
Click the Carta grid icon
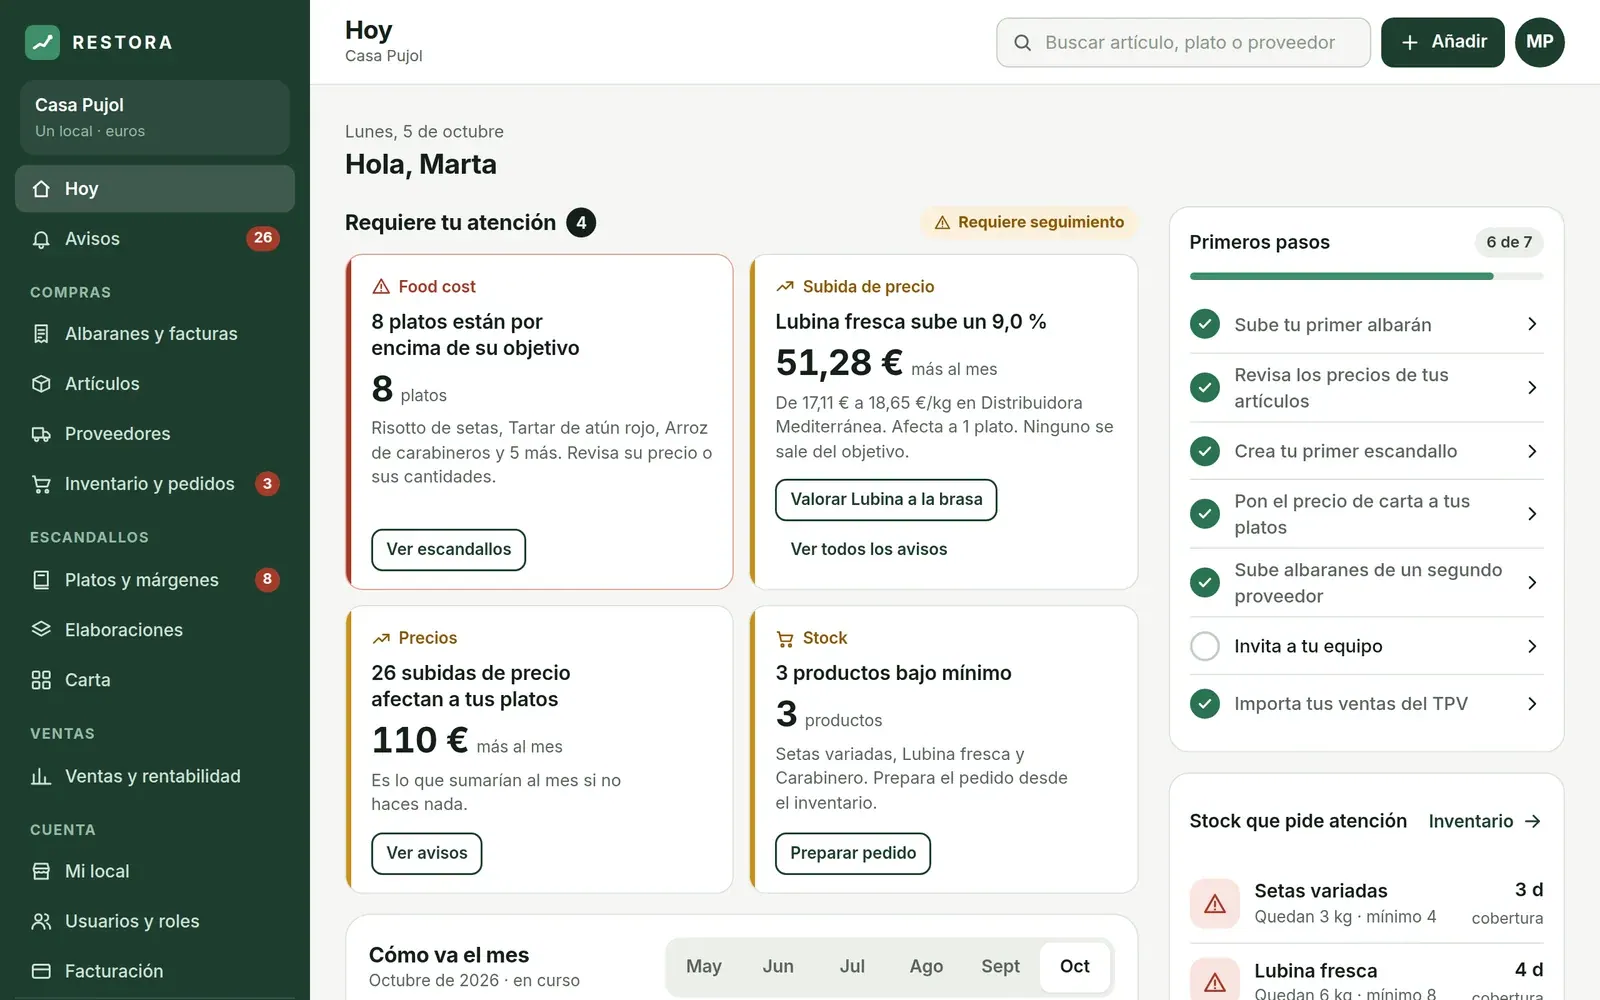[41, 680]
